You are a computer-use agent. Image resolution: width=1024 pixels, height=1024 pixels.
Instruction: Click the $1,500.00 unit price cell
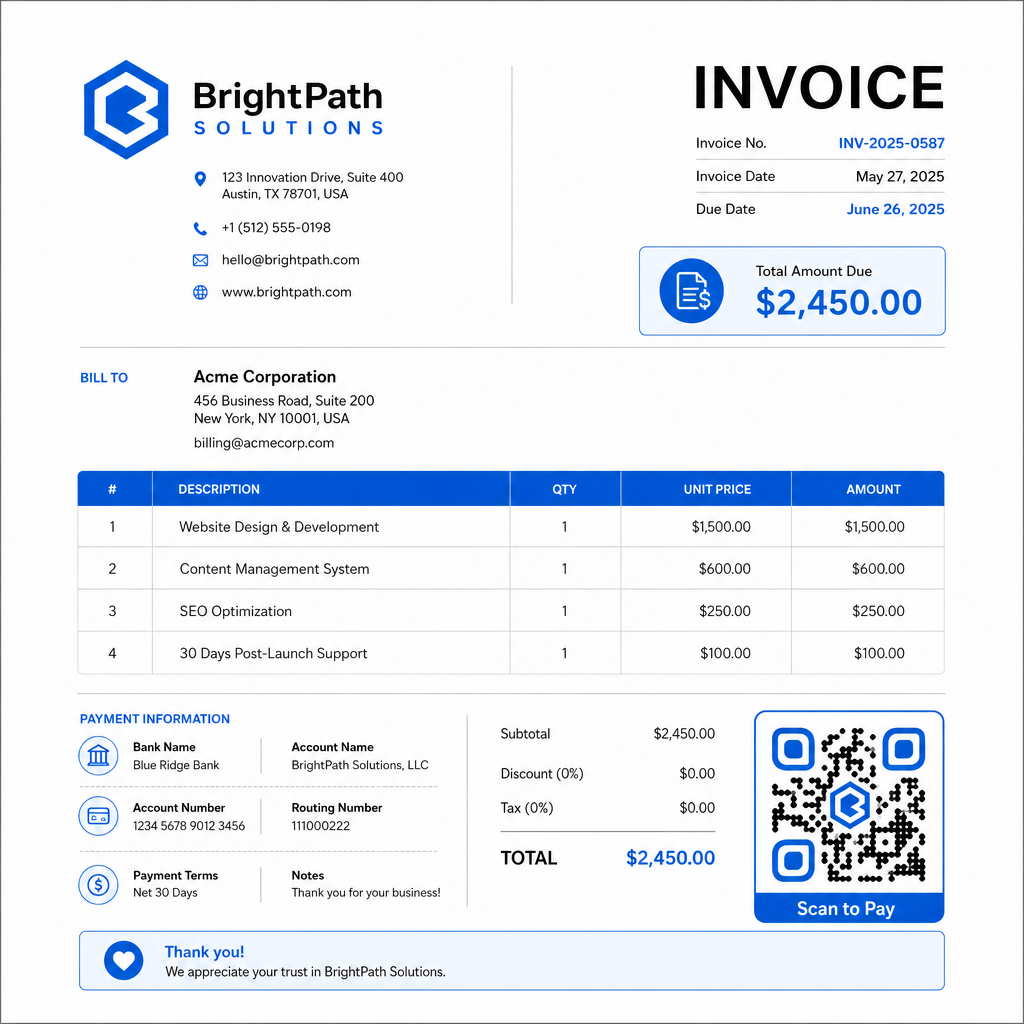(721, 526)
